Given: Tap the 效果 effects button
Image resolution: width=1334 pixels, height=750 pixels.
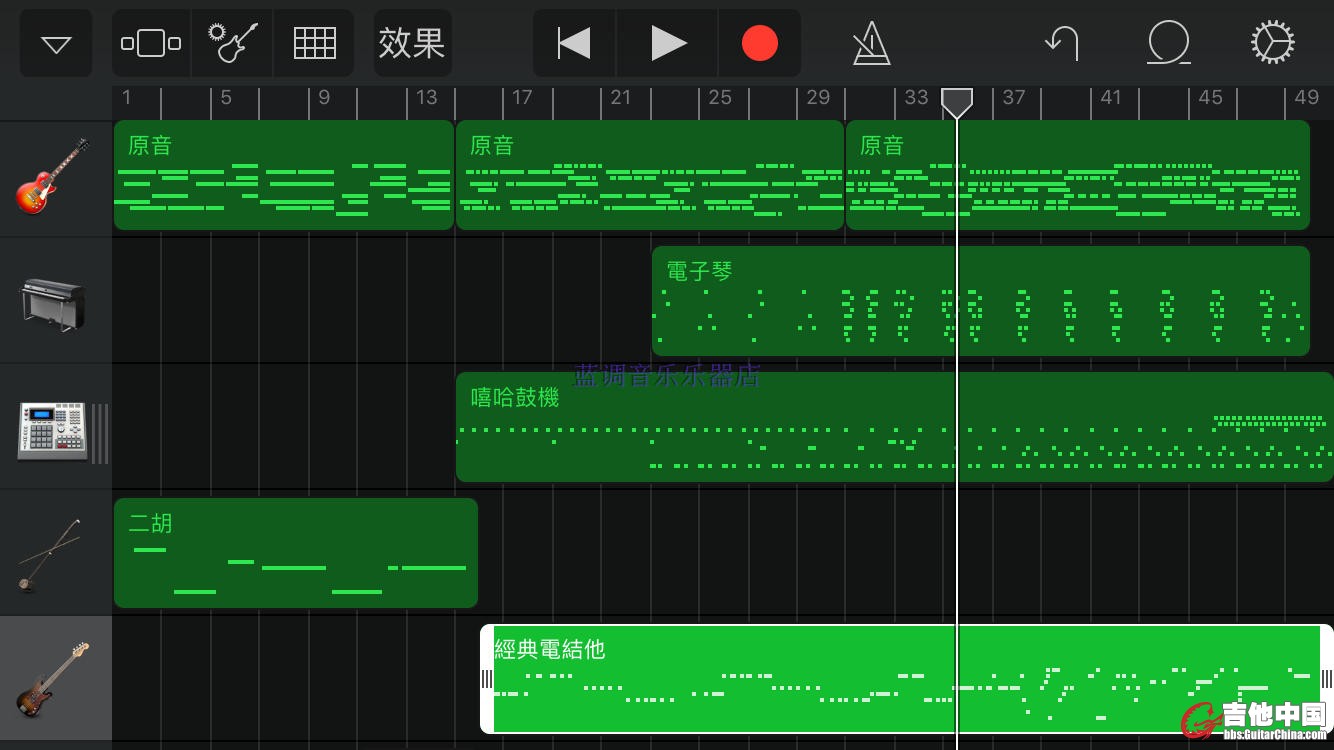Looking at the screenshot, I should [x=412, y=44].
